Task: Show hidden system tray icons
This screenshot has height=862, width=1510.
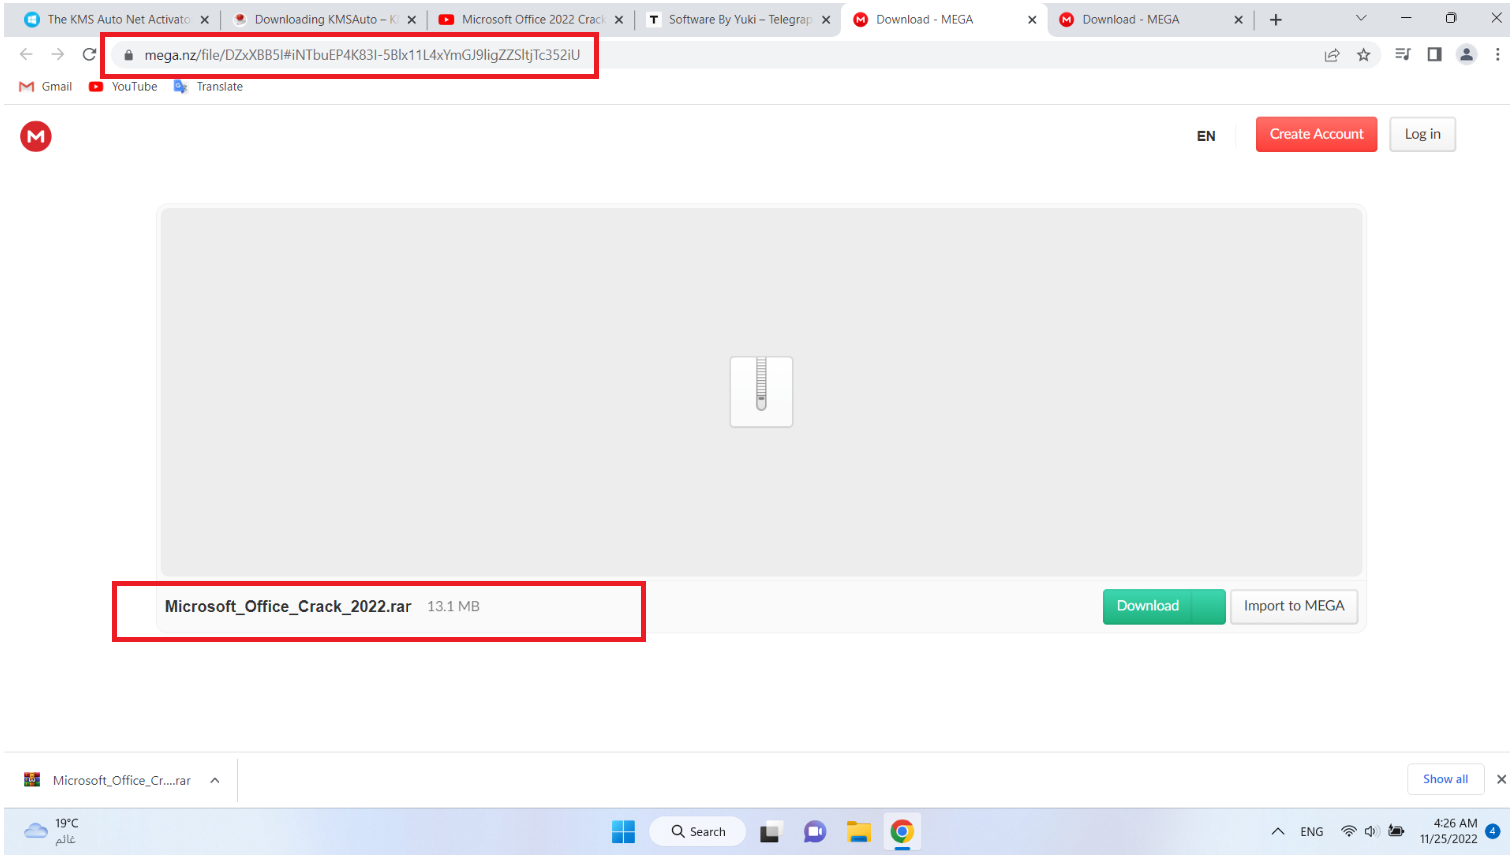Action: 1277,832
